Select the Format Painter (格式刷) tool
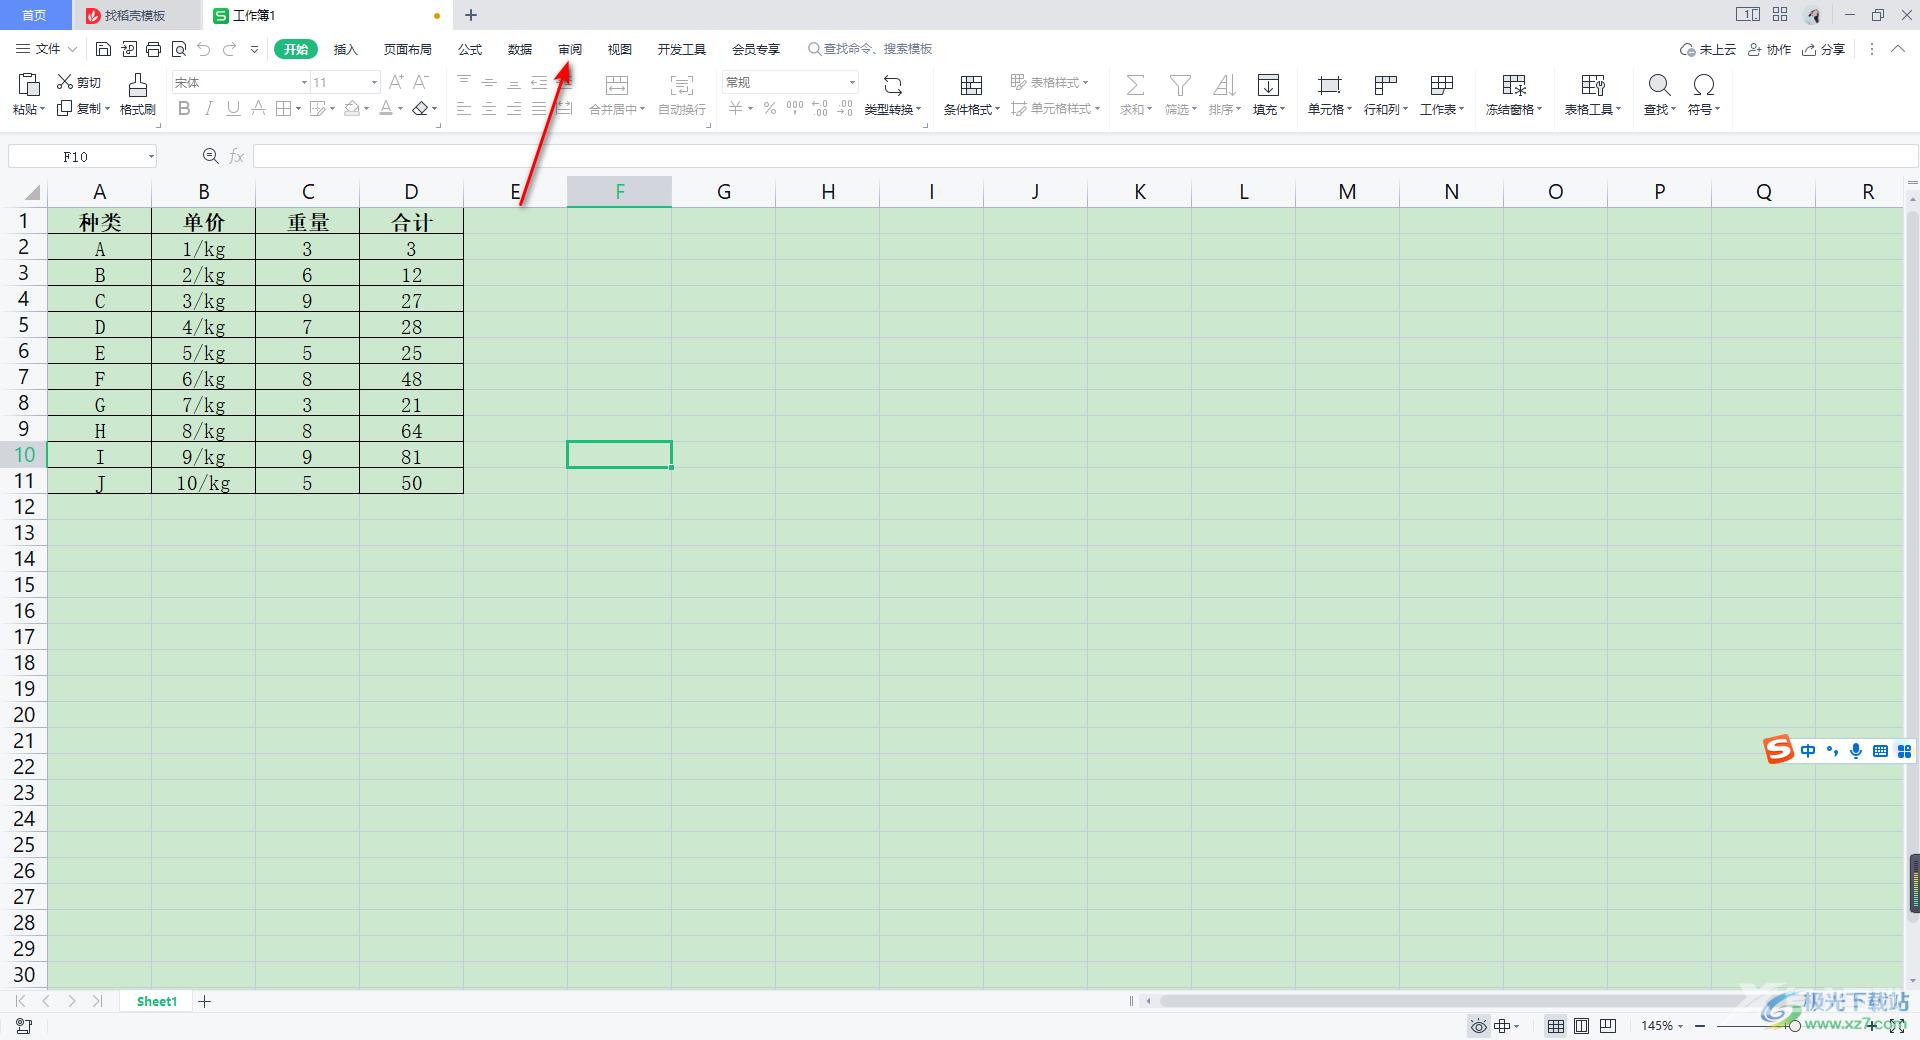This screenshot has width=1920, height=1040. (x=138, y=94)
